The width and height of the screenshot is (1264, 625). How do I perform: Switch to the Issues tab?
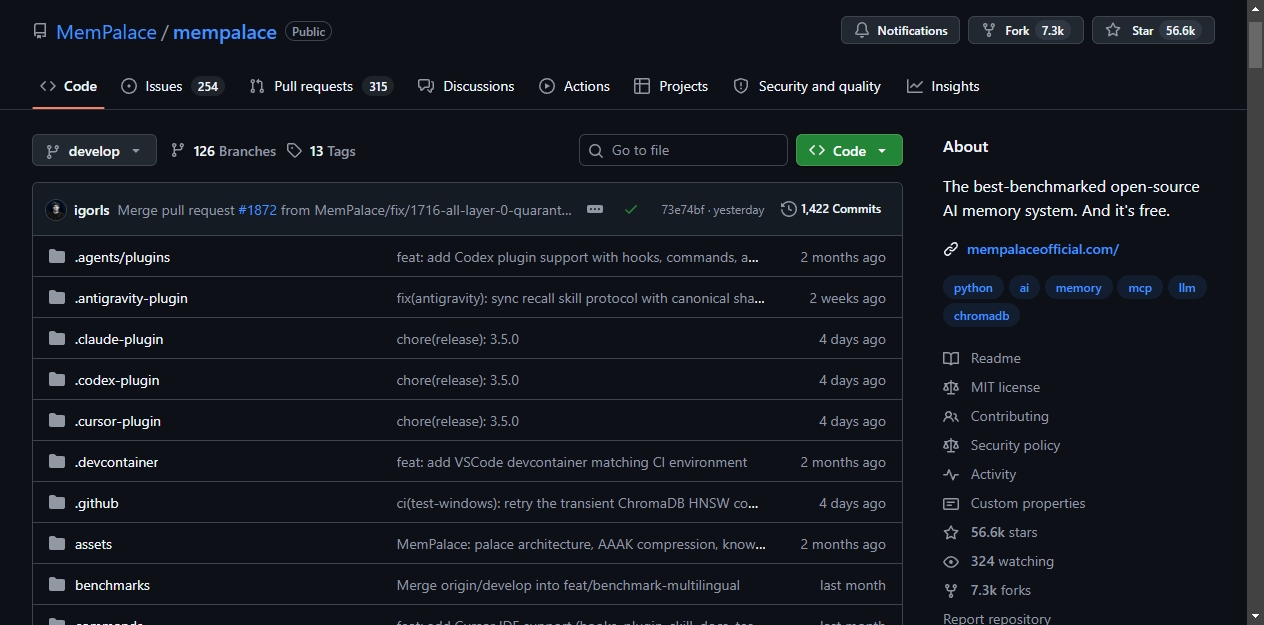coord(172,86)
